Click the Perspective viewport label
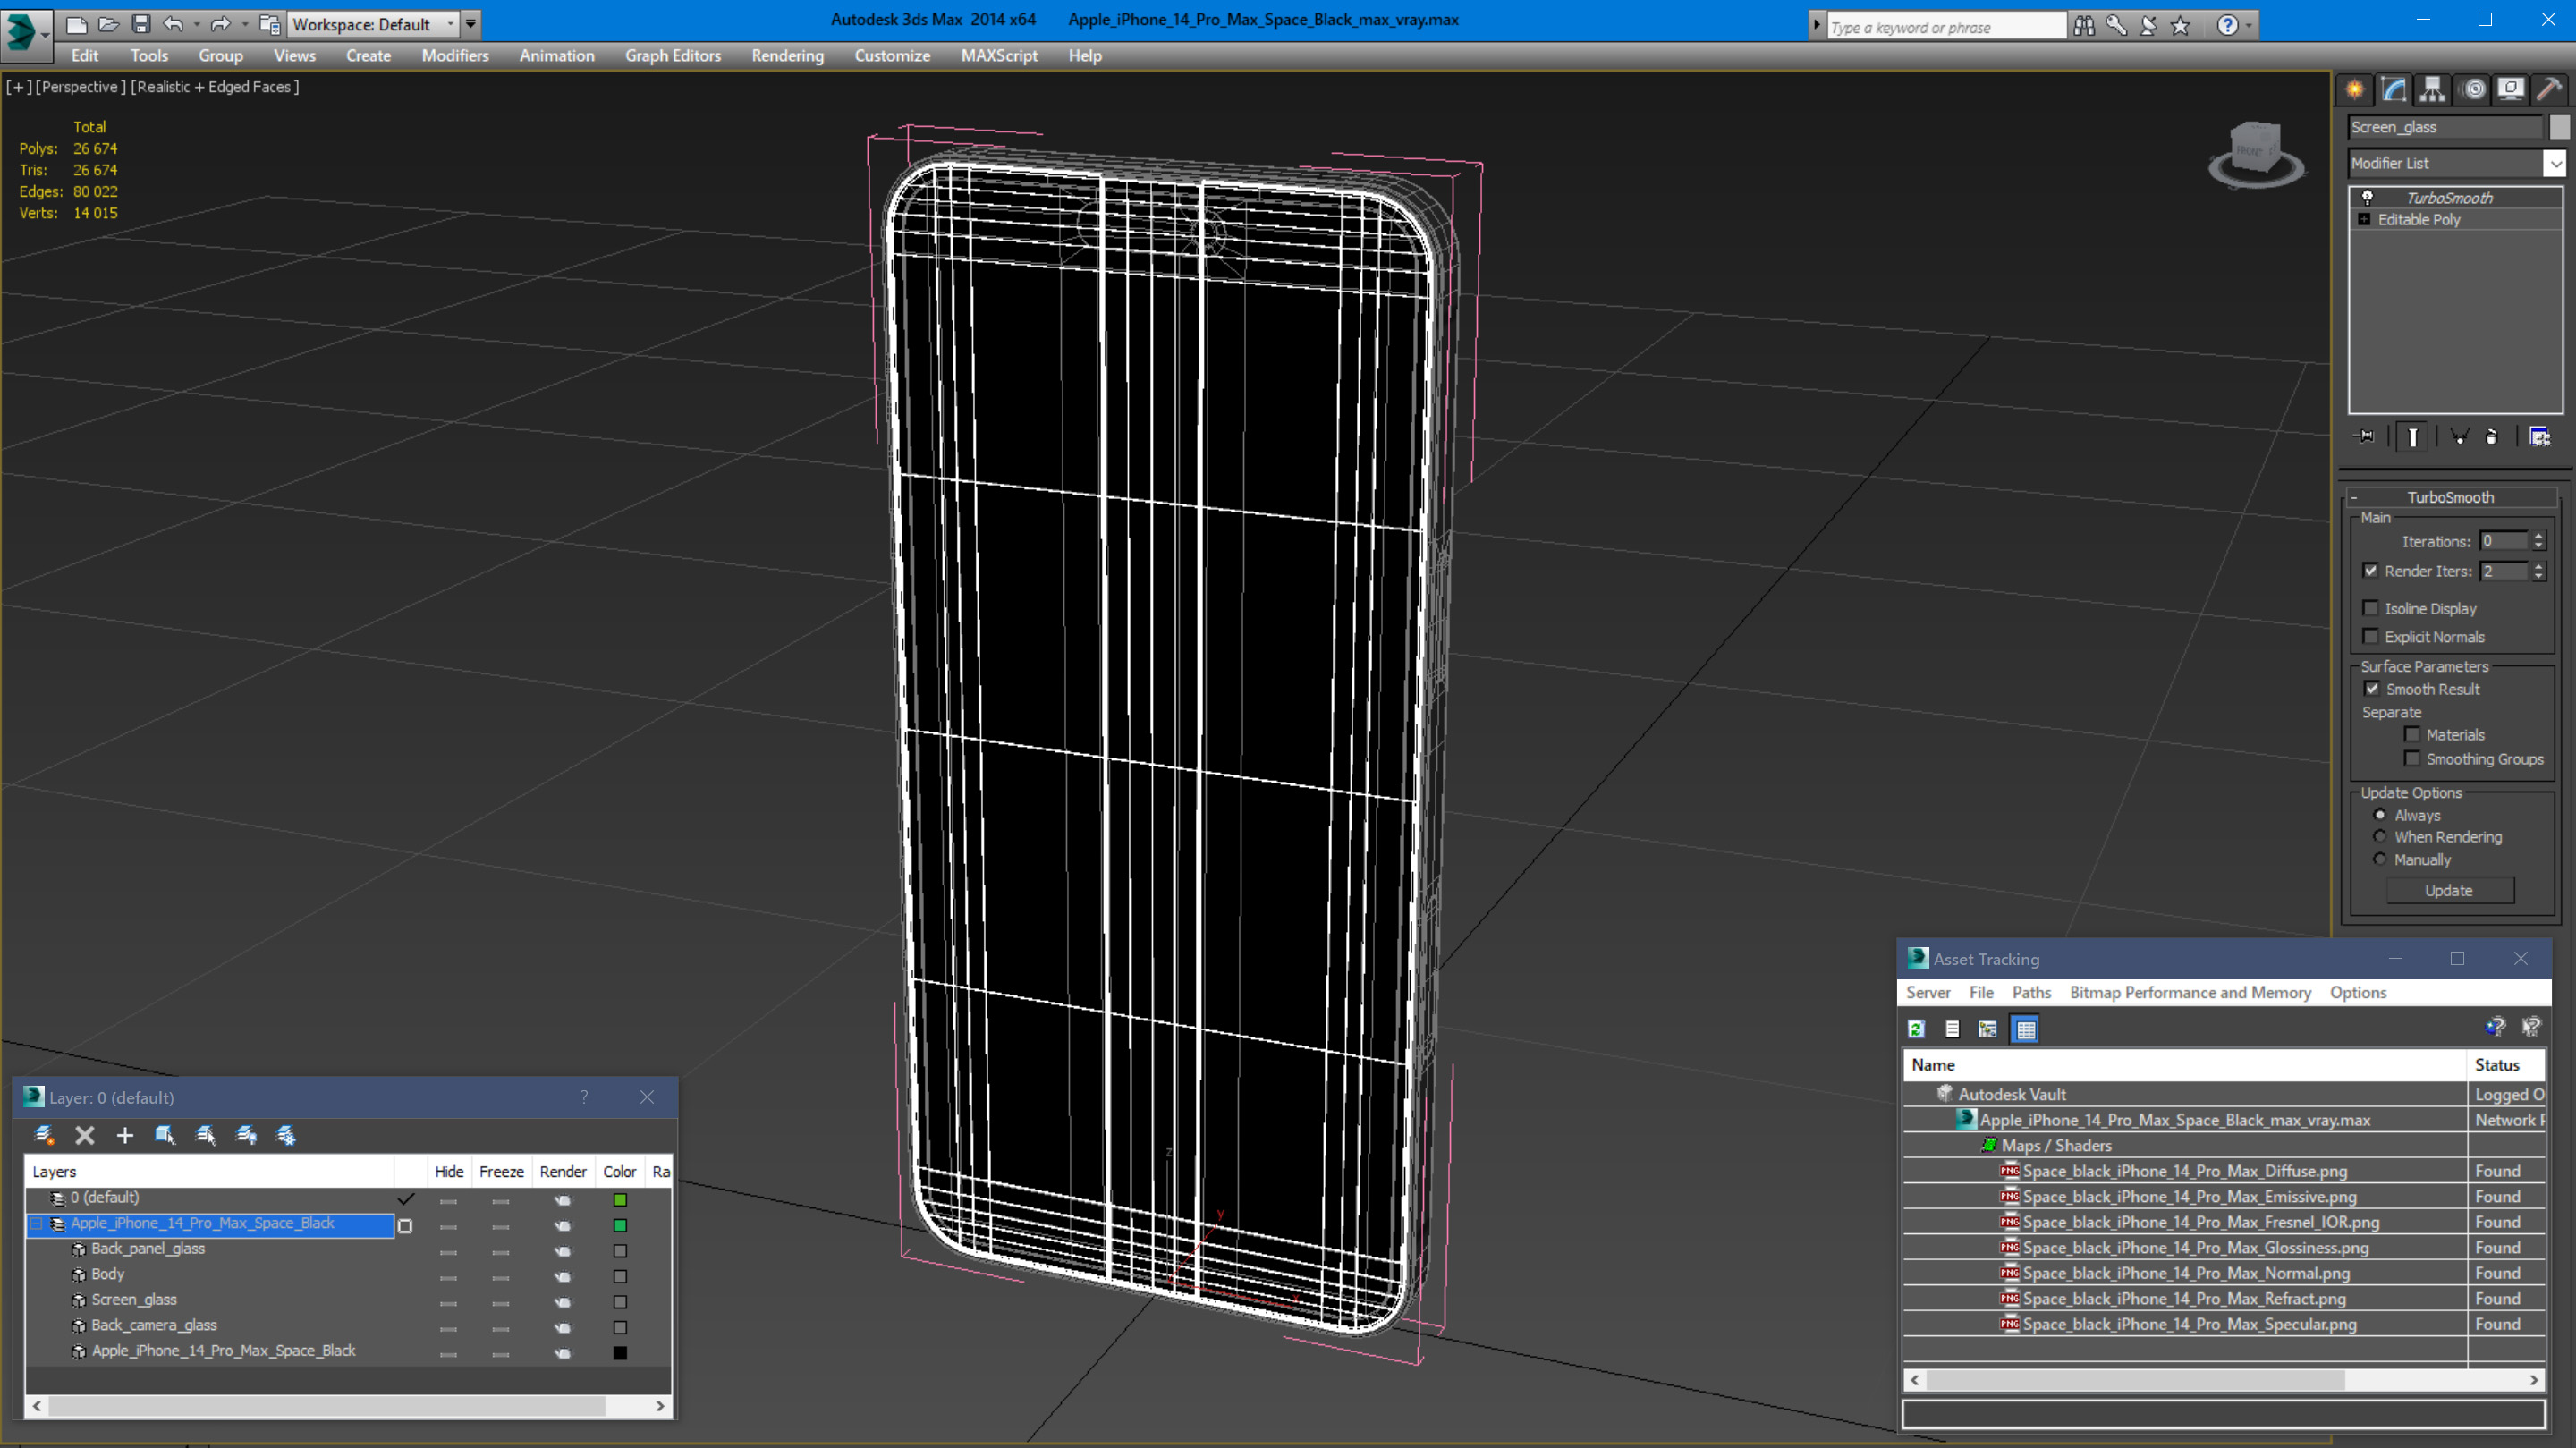Screen dimensions: 2576x1448 coord(80,87)
